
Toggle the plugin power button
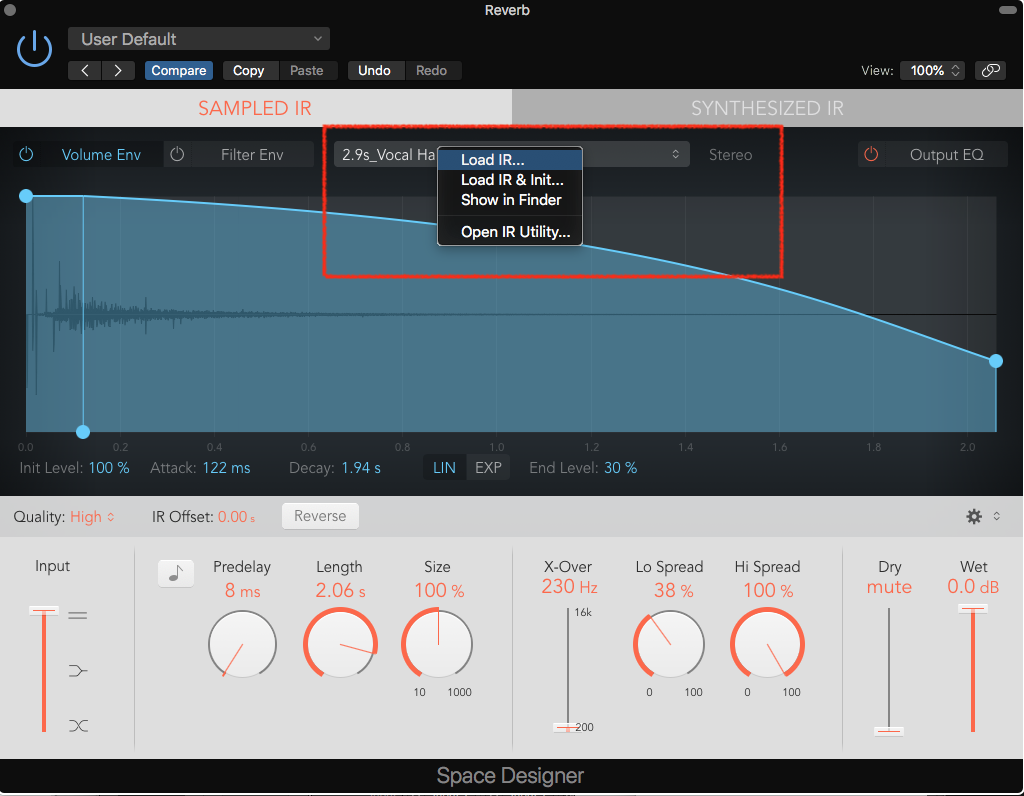(35, 49)
